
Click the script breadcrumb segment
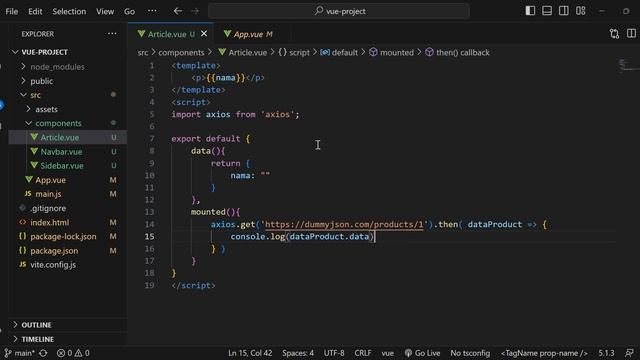(294, 53)
